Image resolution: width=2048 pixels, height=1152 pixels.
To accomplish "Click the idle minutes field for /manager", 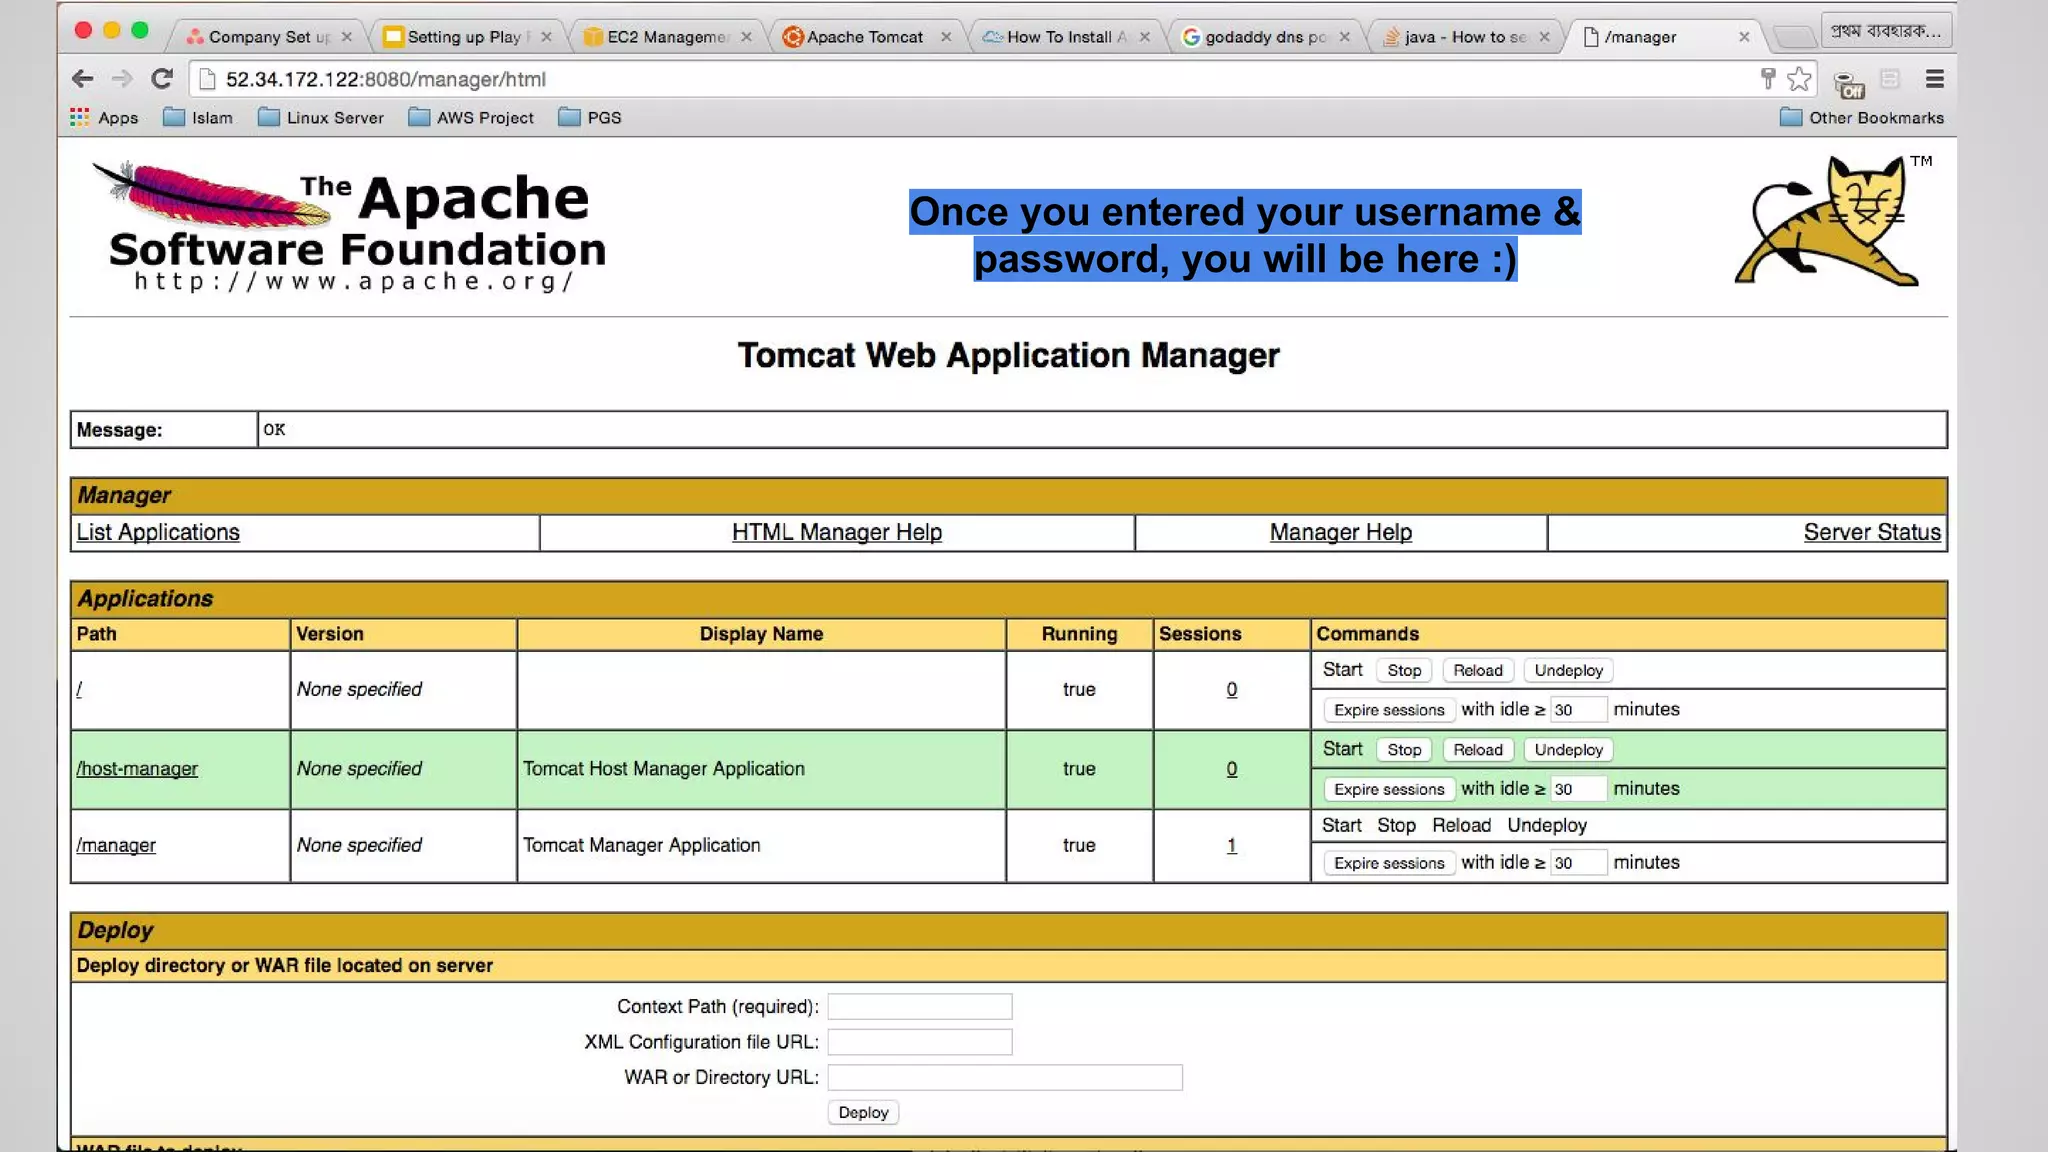I will click(x=1578, y=862).
